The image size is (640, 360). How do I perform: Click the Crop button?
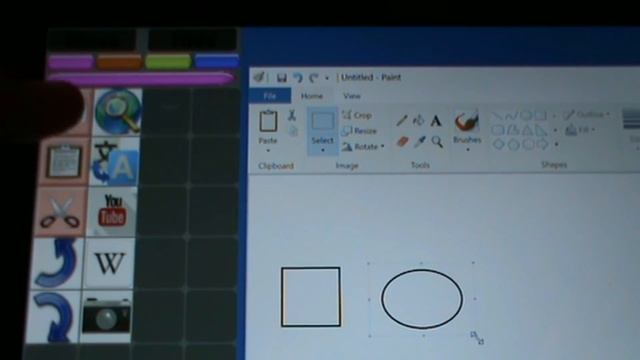[357, 116]
